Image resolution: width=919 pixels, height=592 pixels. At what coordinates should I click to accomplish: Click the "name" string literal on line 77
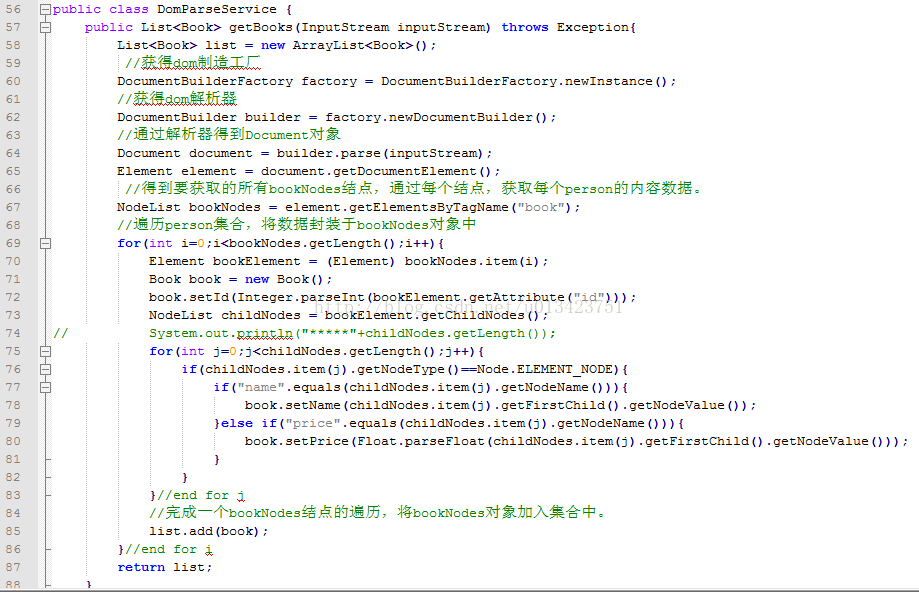pos(261,387)
